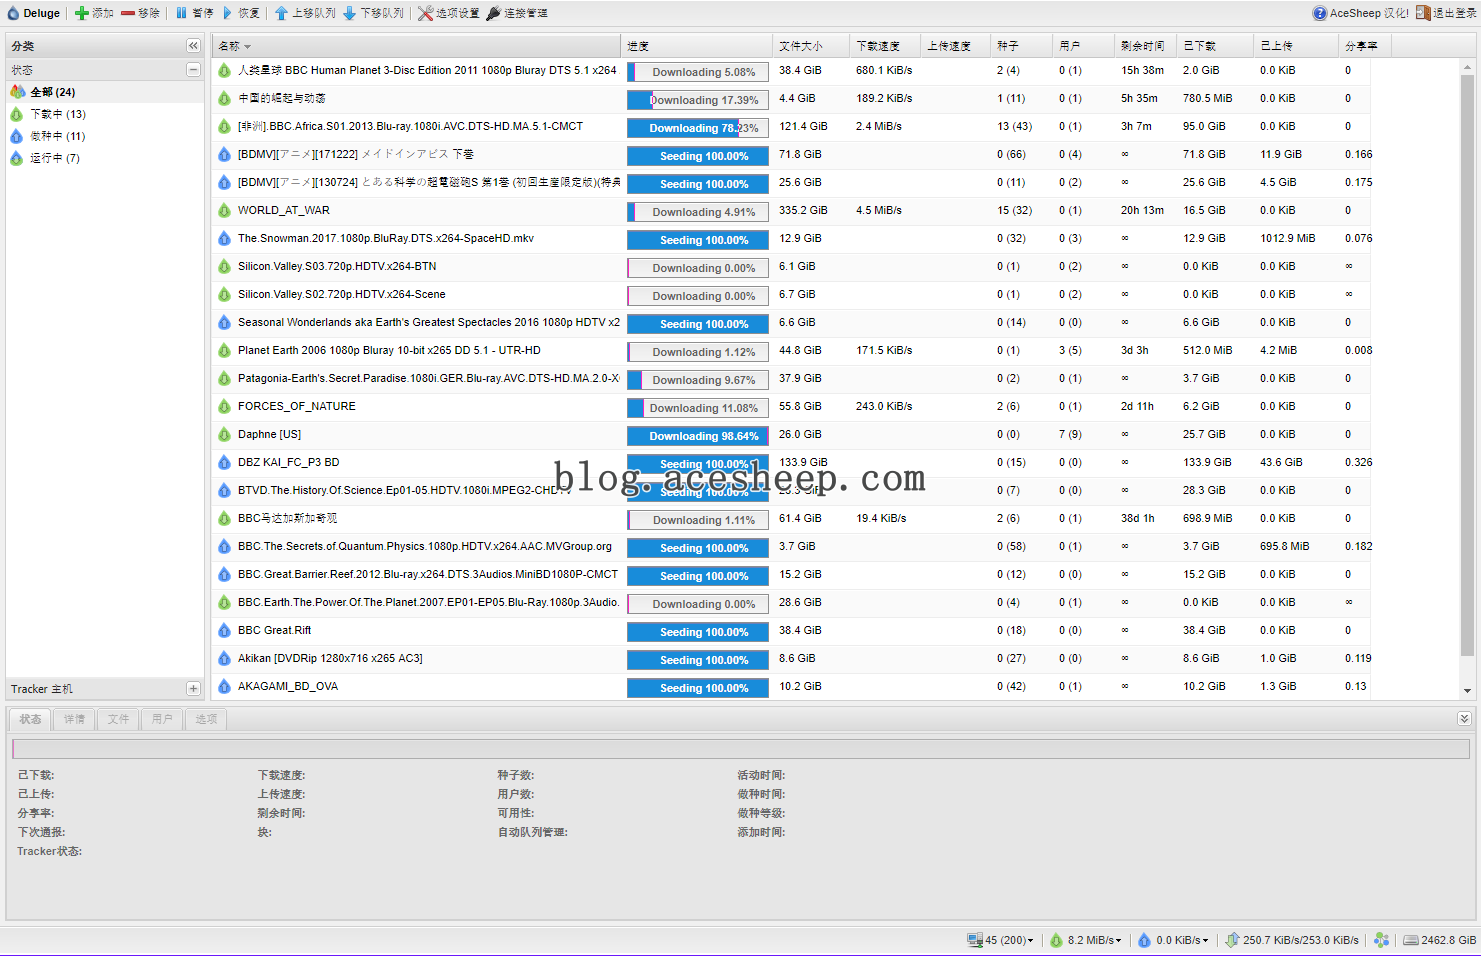Click the green plus 添加 toolbar icon
This screenshot has height=956, width=1481.
click(x=82, y=13)
